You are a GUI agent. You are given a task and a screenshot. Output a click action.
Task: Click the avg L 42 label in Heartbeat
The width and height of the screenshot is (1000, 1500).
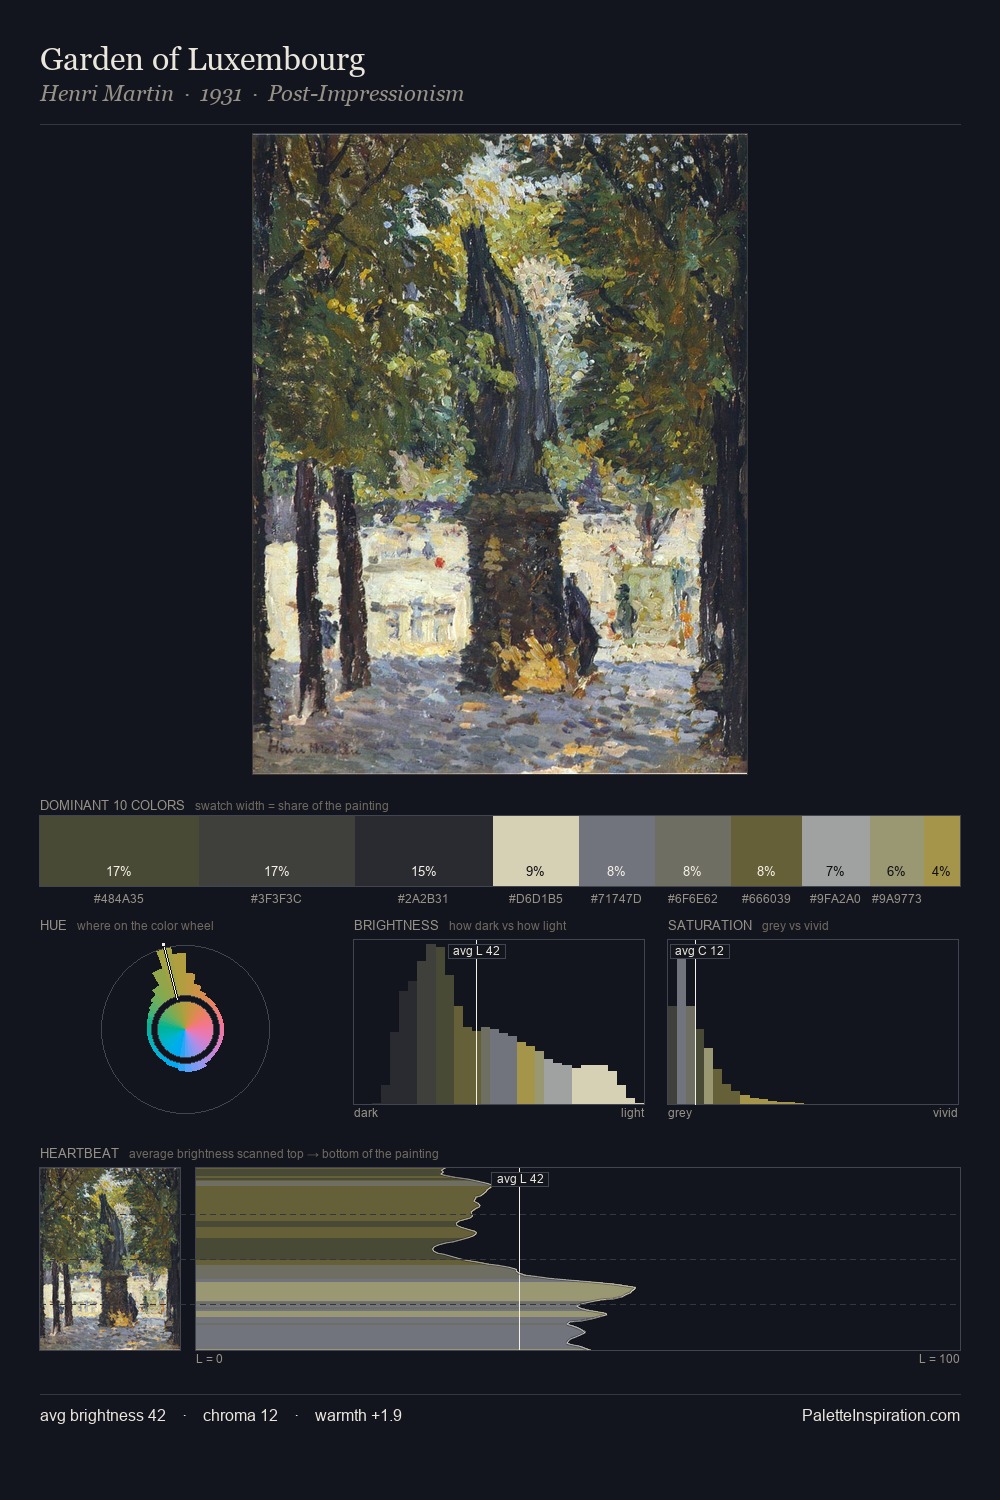pos(520,1179)
